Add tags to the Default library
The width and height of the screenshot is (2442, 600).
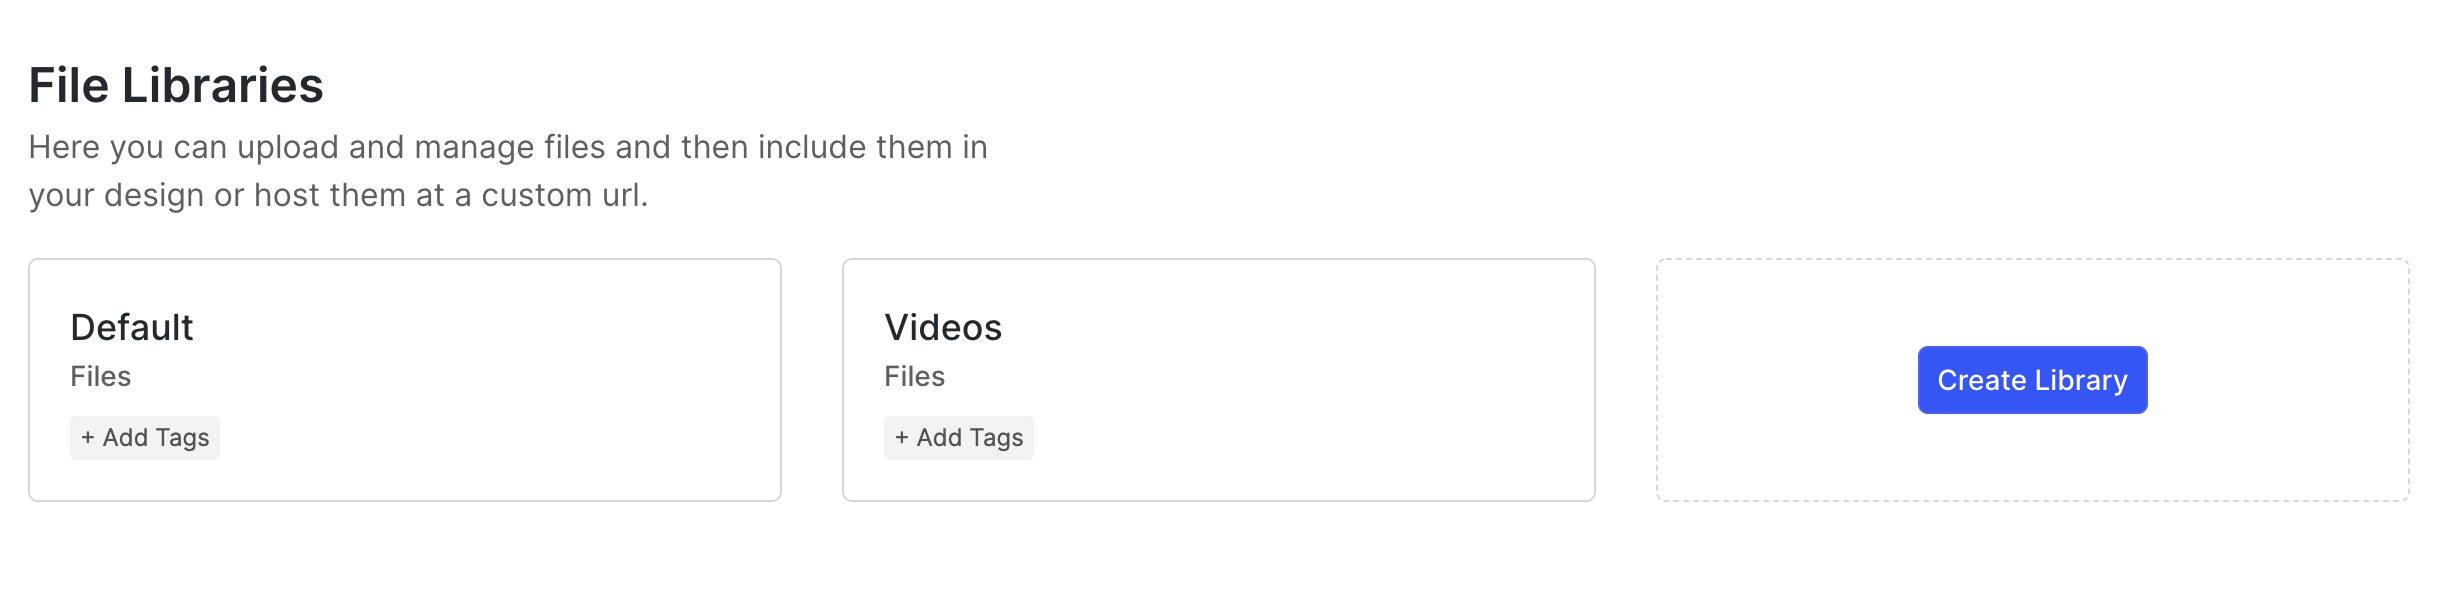[x=145, y=438]
